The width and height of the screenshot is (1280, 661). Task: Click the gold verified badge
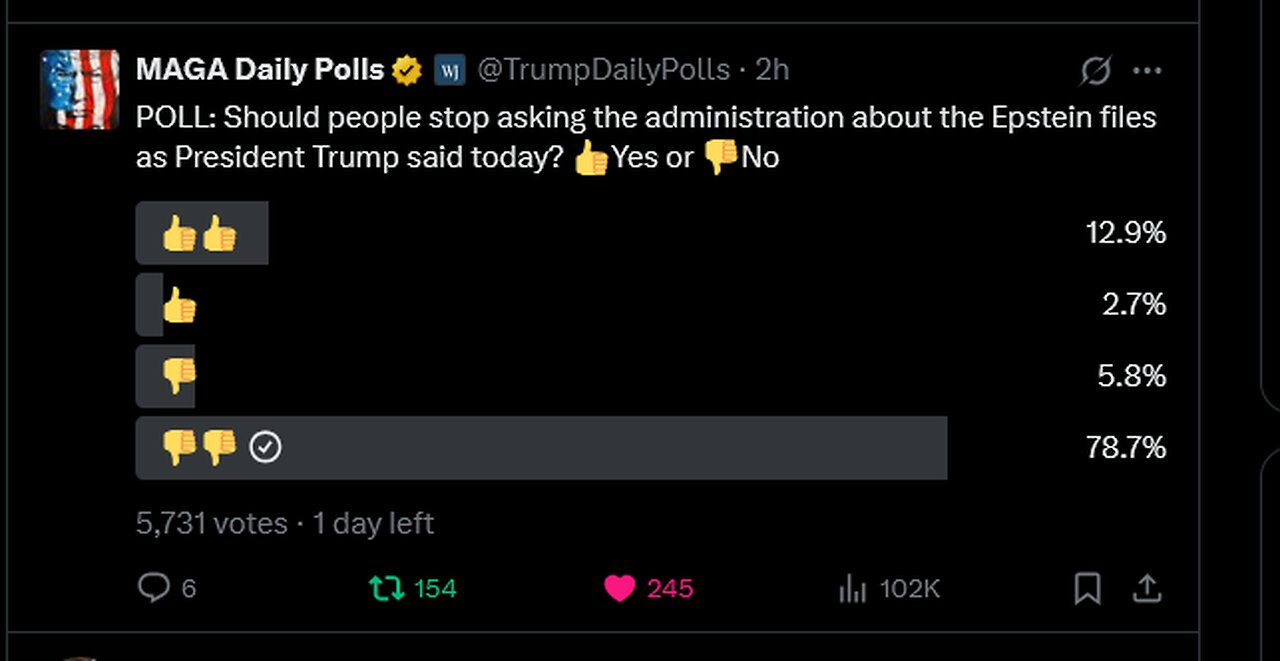pyautogui.click(x=407, y=70)
